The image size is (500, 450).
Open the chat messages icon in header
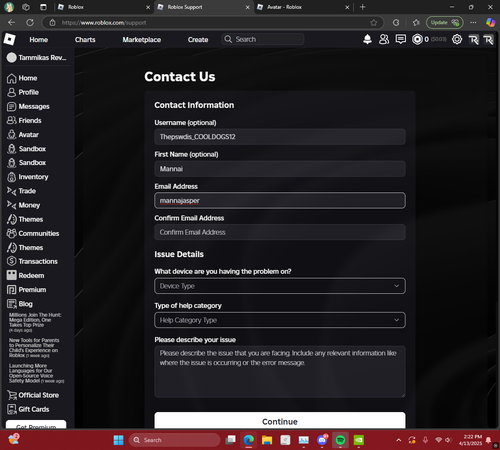pos(401,39)
